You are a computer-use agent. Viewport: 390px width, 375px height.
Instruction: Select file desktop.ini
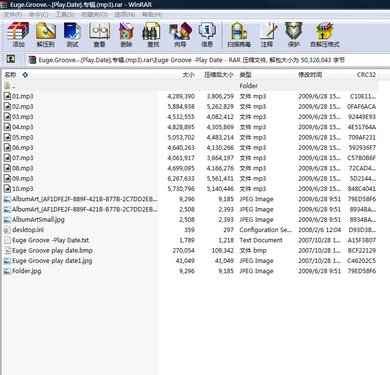[28, 230]
